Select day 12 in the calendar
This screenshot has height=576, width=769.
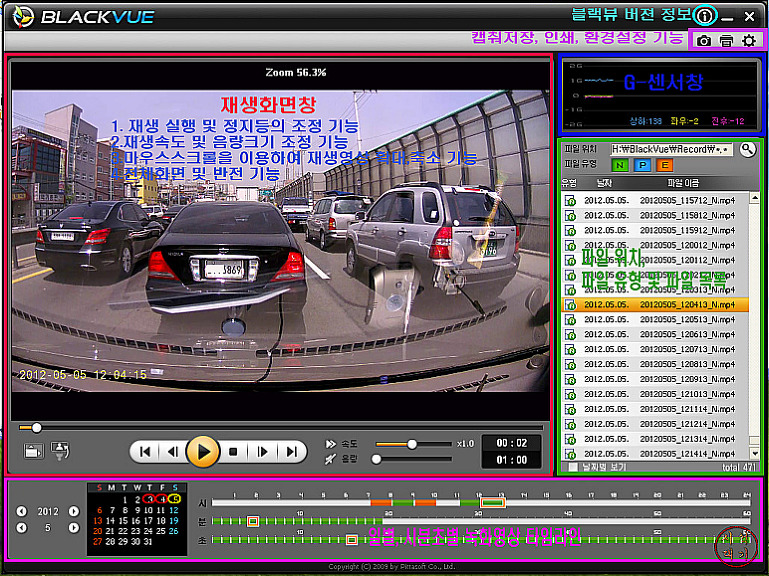pyautogui.click(x=174, y=510)
